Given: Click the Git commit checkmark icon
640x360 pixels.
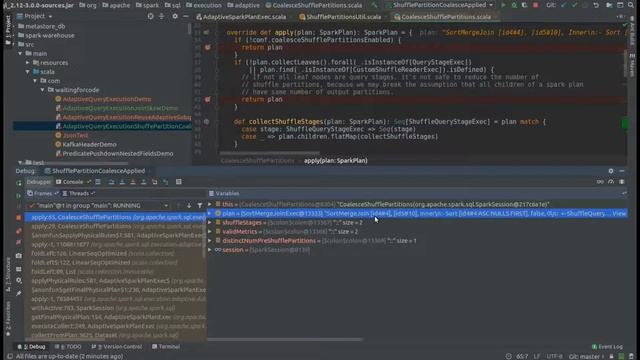Looking at the screenshot, I should coord(575,5).
